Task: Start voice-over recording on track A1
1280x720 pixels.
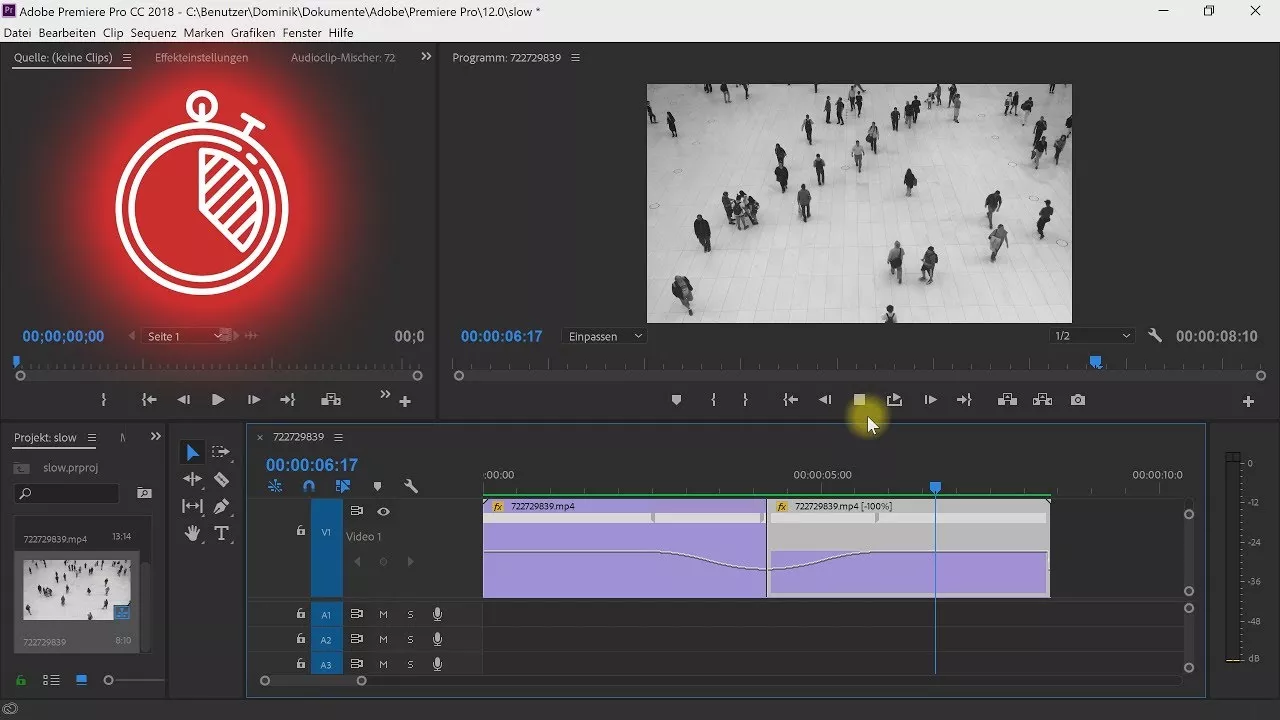Action: (437, 614)
